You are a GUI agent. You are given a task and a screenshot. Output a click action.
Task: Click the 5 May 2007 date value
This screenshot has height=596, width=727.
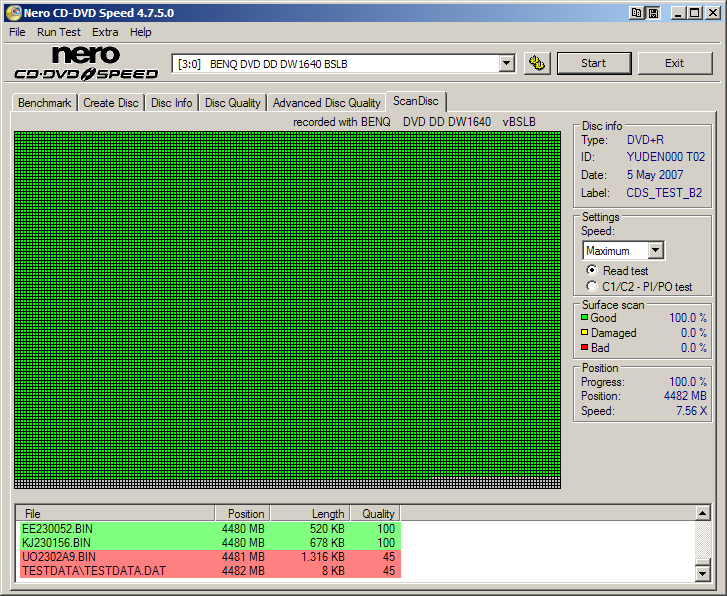pos(655,175)
